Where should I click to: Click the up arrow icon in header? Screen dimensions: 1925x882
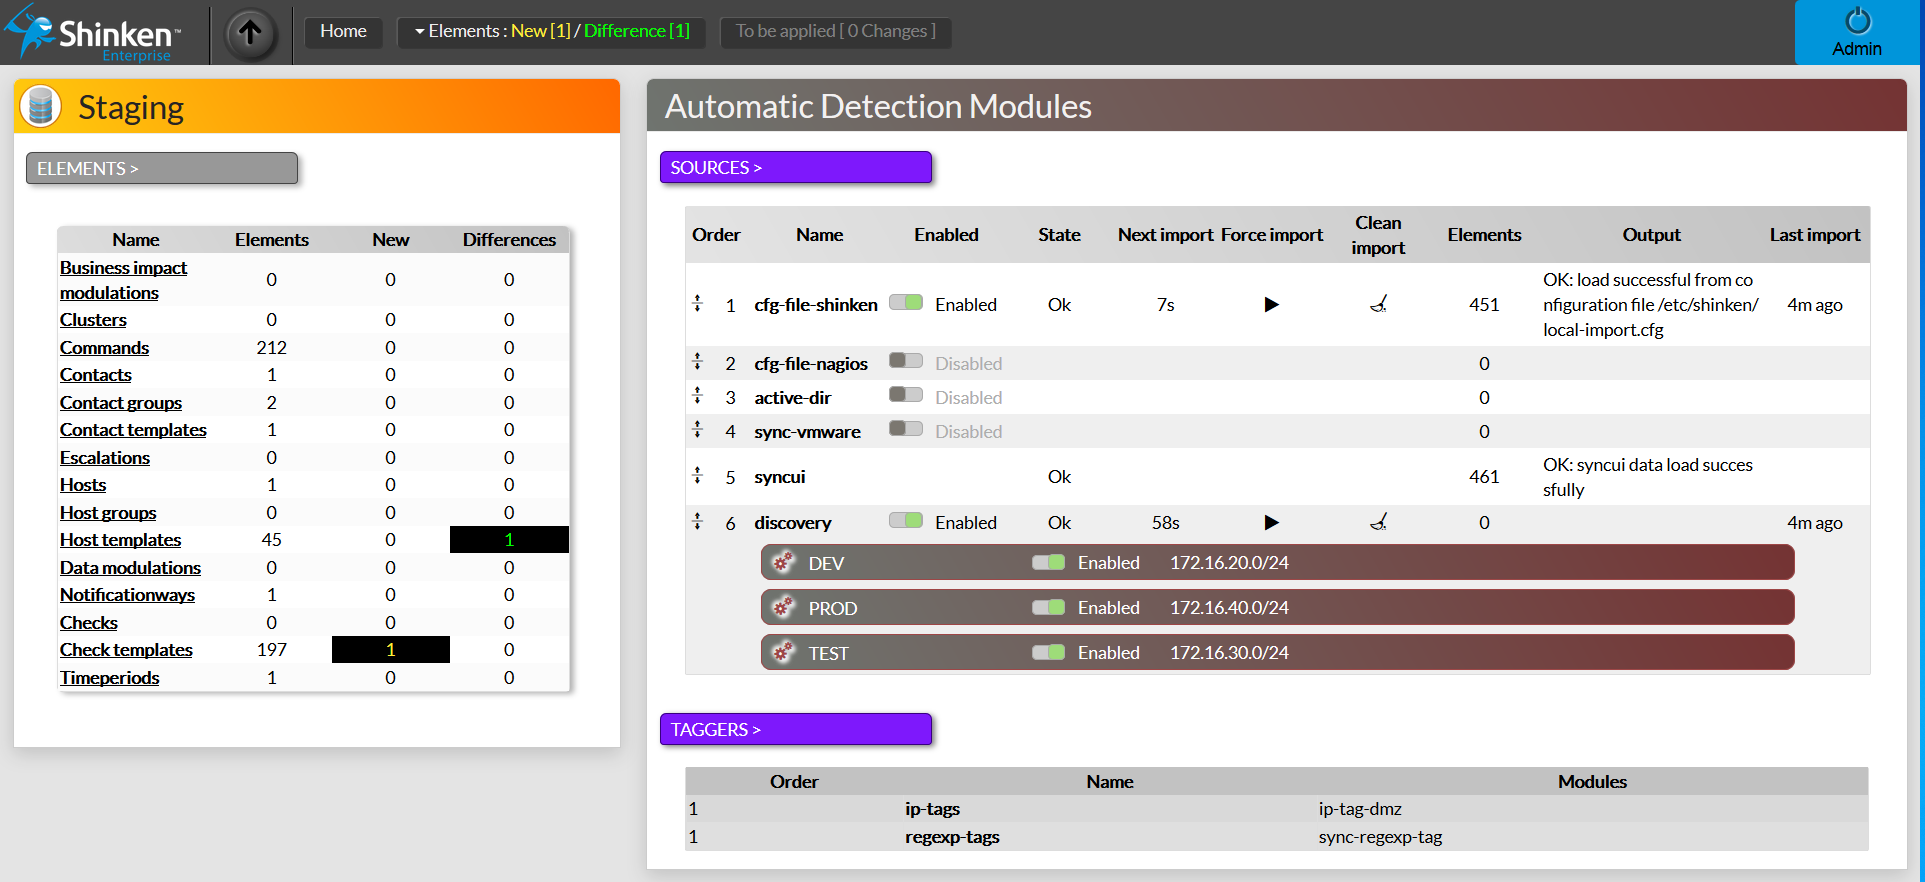pos(250,33)
